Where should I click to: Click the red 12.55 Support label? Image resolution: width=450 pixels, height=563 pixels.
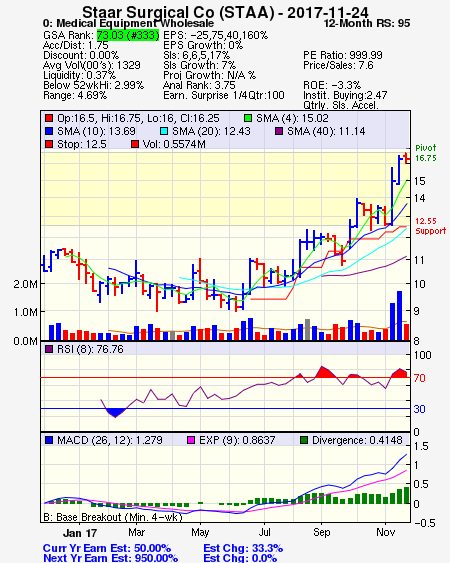(x=431, y=226)
